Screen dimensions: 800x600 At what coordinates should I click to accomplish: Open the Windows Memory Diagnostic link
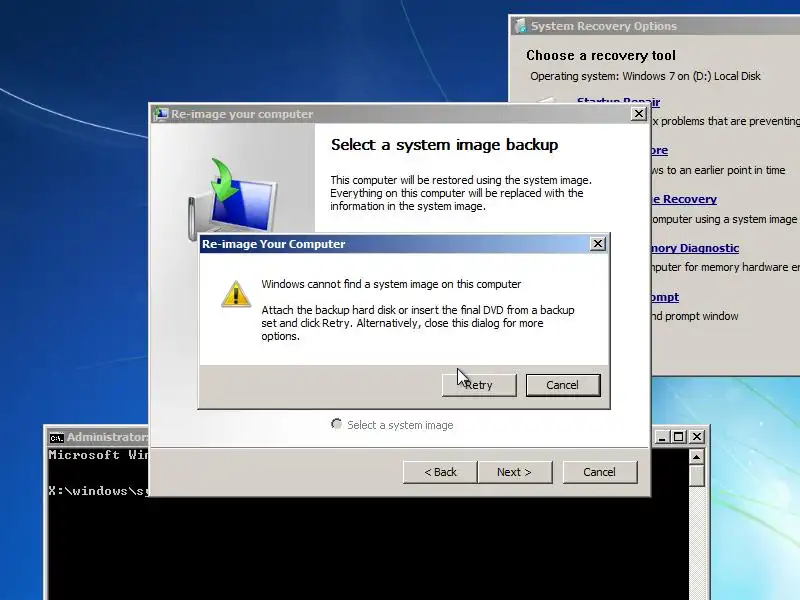tap(695, 248)
